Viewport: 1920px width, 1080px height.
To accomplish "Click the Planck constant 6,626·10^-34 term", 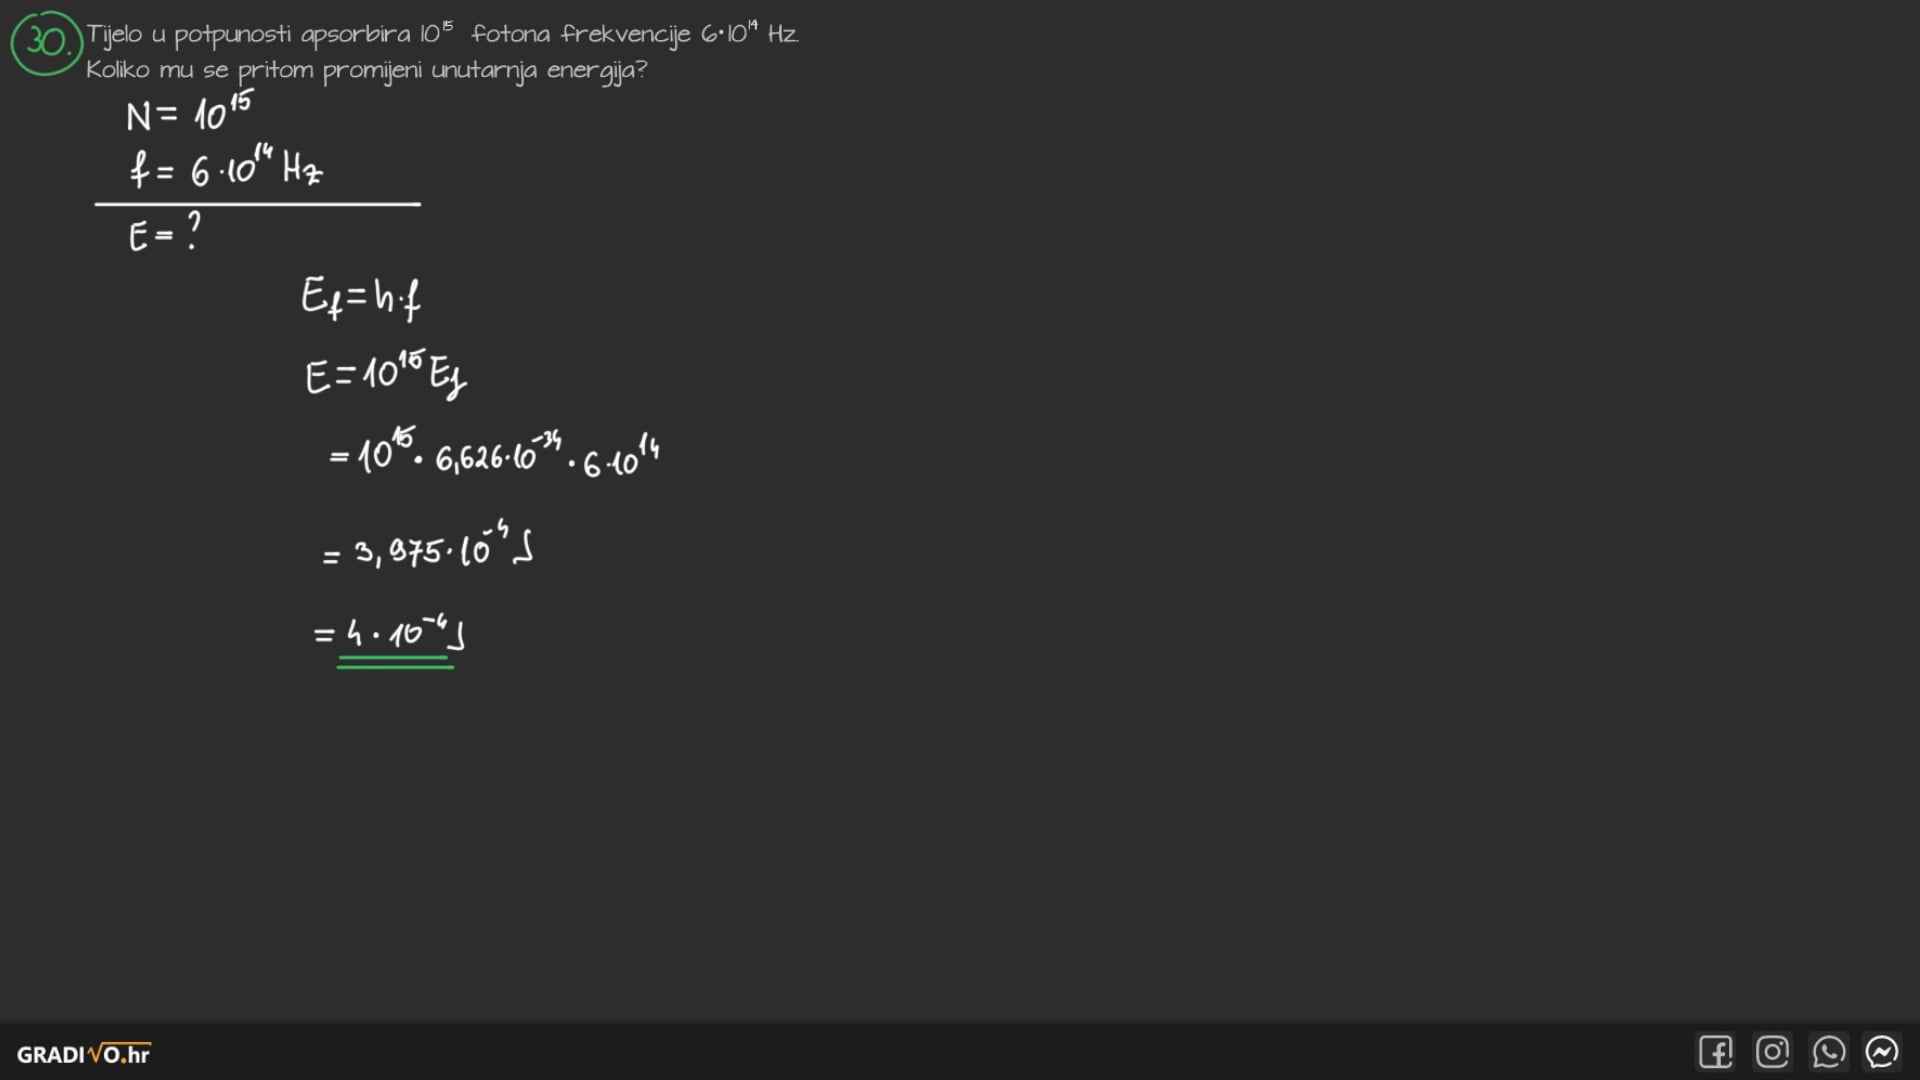I will (497, 455).
